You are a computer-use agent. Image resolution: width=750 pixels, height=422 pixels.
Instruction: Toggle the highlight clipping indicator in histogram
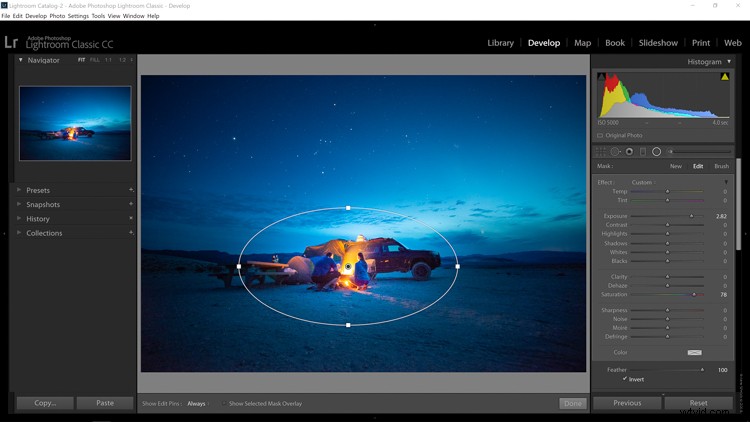725,77
